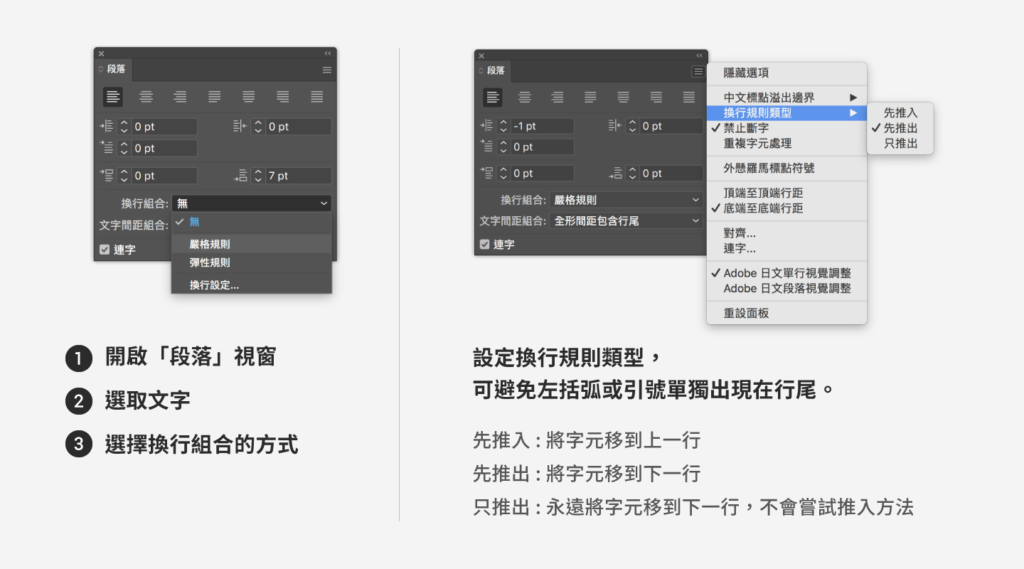Image resolution: width=1024 pixels, height=569 pixels.
Task: Click 7 pt space-after input field
Action: 297,176
